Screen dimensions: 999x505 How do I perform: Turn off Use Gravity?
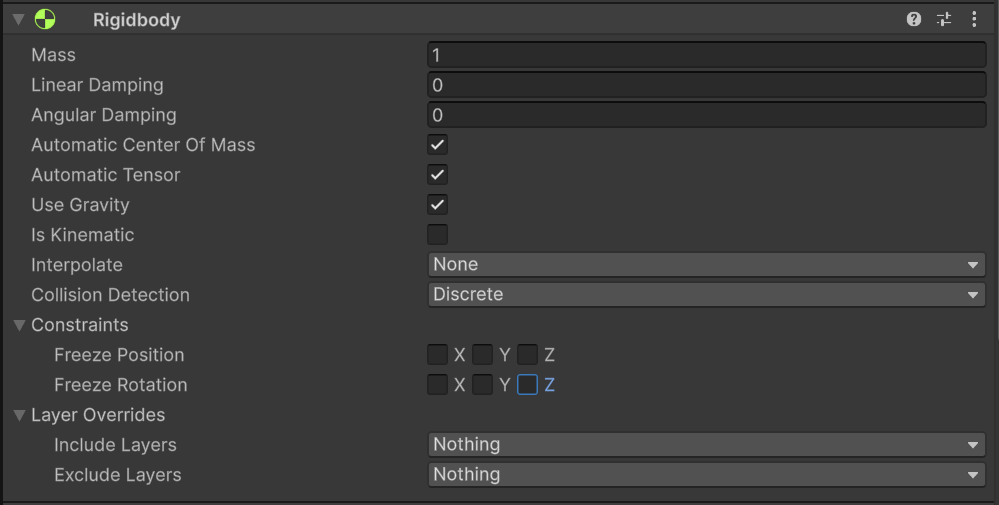[437, 205]
